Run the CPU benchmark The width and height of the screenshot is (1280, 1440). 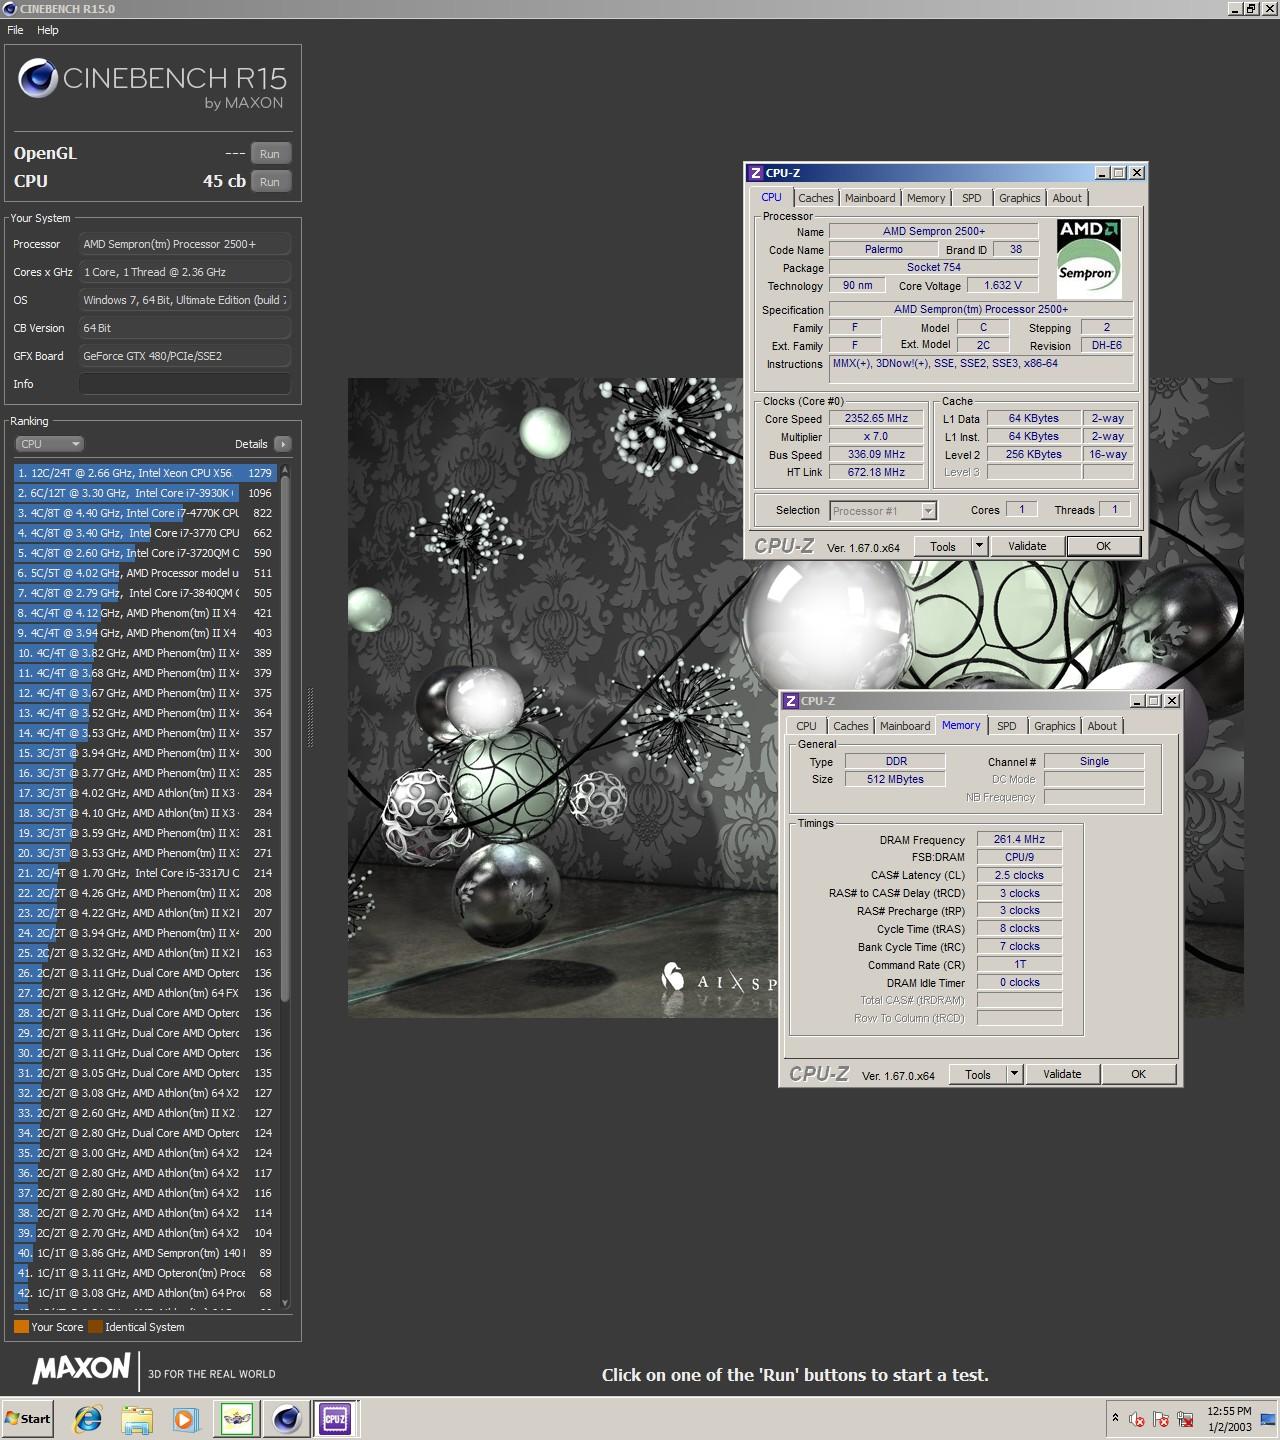coord(270,182)
